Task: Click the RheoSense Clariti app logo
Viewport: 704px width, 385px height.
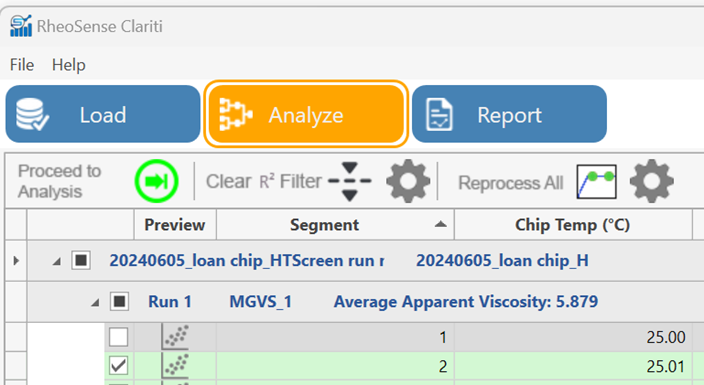Action: (x=21, y=26)
